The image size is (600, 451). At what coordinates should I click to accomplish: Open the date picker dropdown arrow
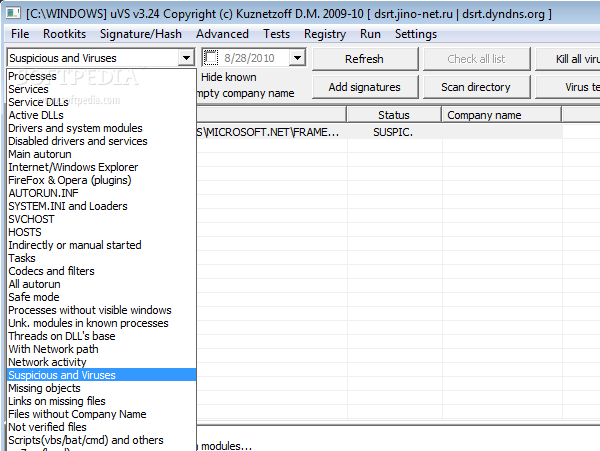[296, 58]
